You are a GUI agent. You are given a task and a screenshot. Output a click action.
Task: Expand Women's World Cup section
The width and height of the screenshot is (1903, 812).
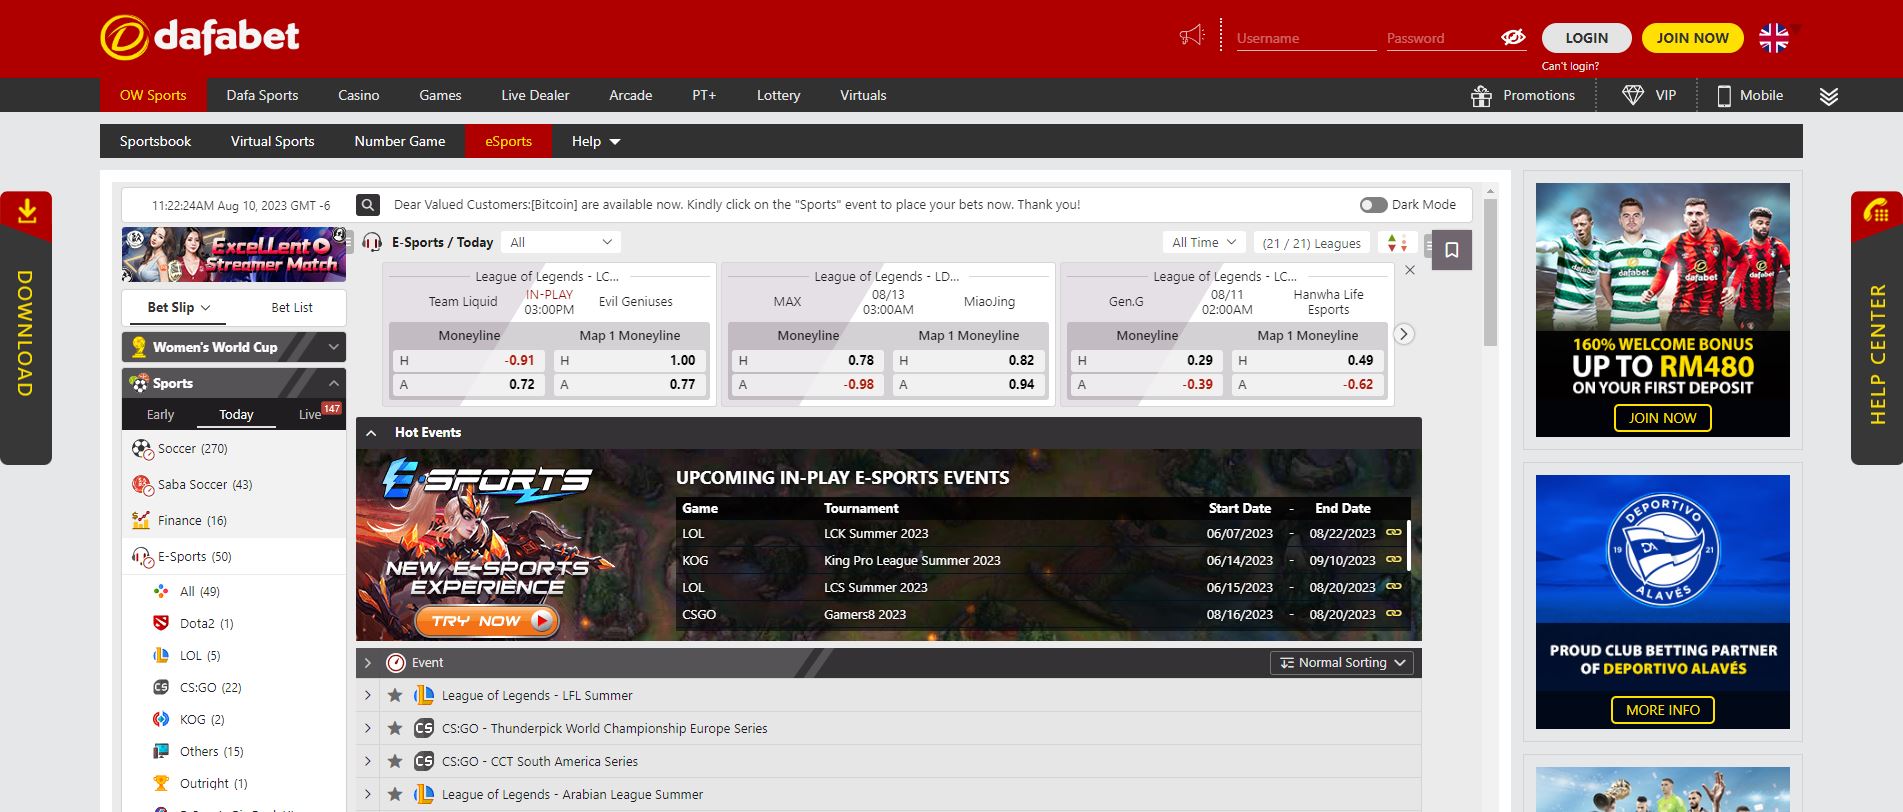tap(234, 347)
